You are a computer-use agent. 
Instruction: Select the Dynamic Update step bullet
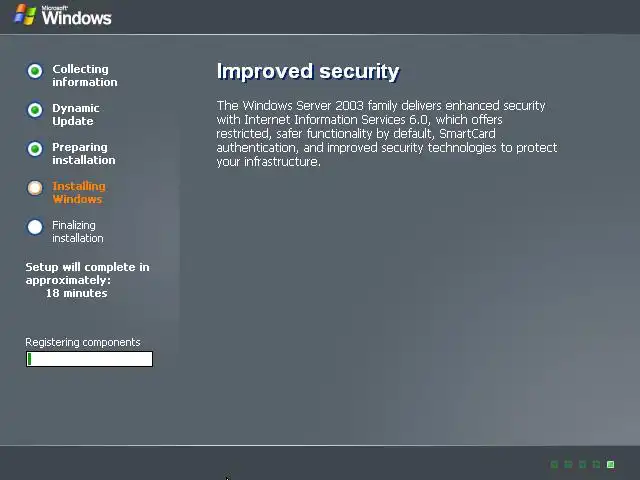35,110
